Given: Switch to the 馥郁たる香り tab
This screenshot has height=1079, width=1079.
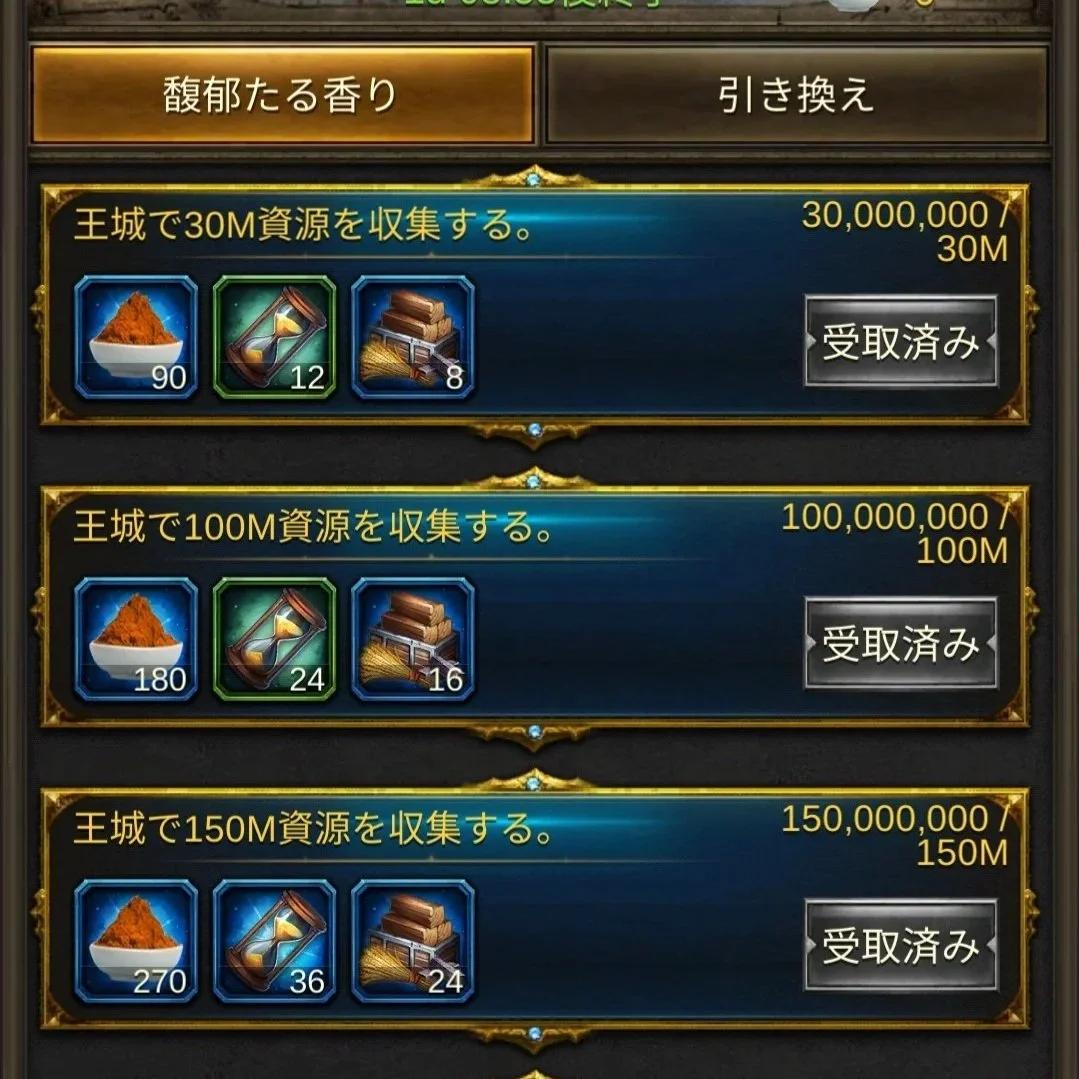Looking at the screenshot, I should (x=282, y=94).
